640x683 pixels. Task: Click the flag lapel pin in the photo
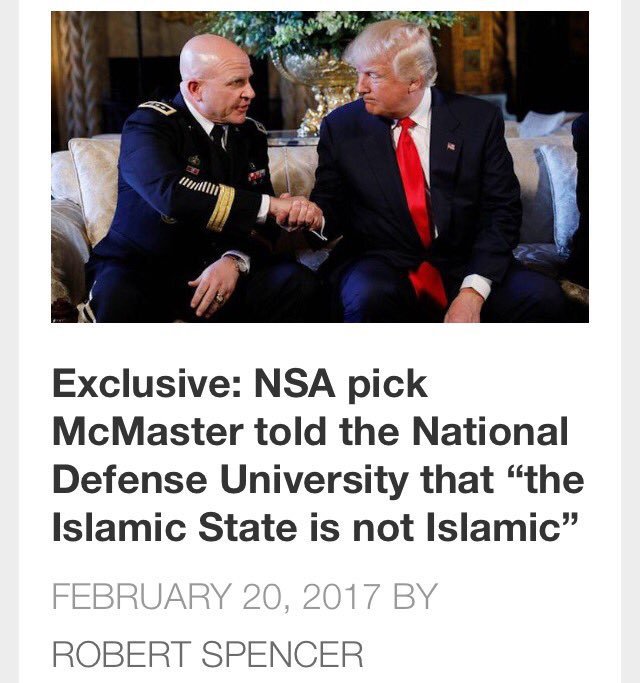coord(451,146)
